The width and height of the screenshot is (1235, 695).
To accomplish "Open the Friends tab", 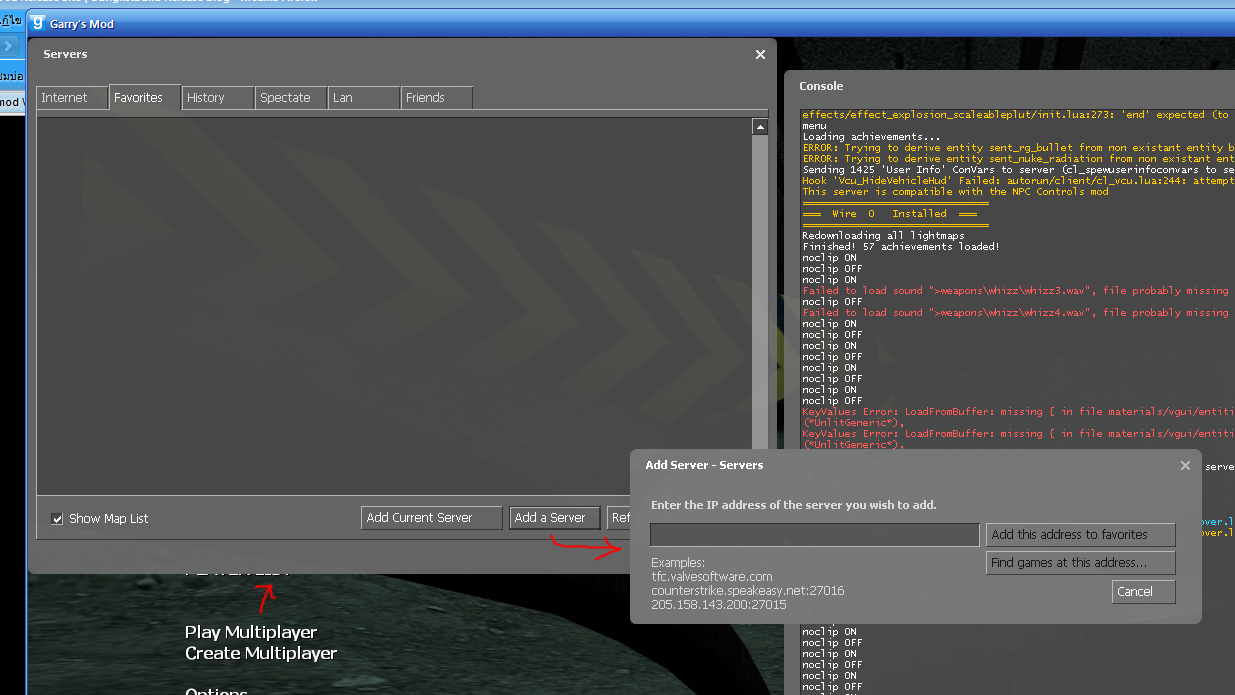I will pos(437,98).
